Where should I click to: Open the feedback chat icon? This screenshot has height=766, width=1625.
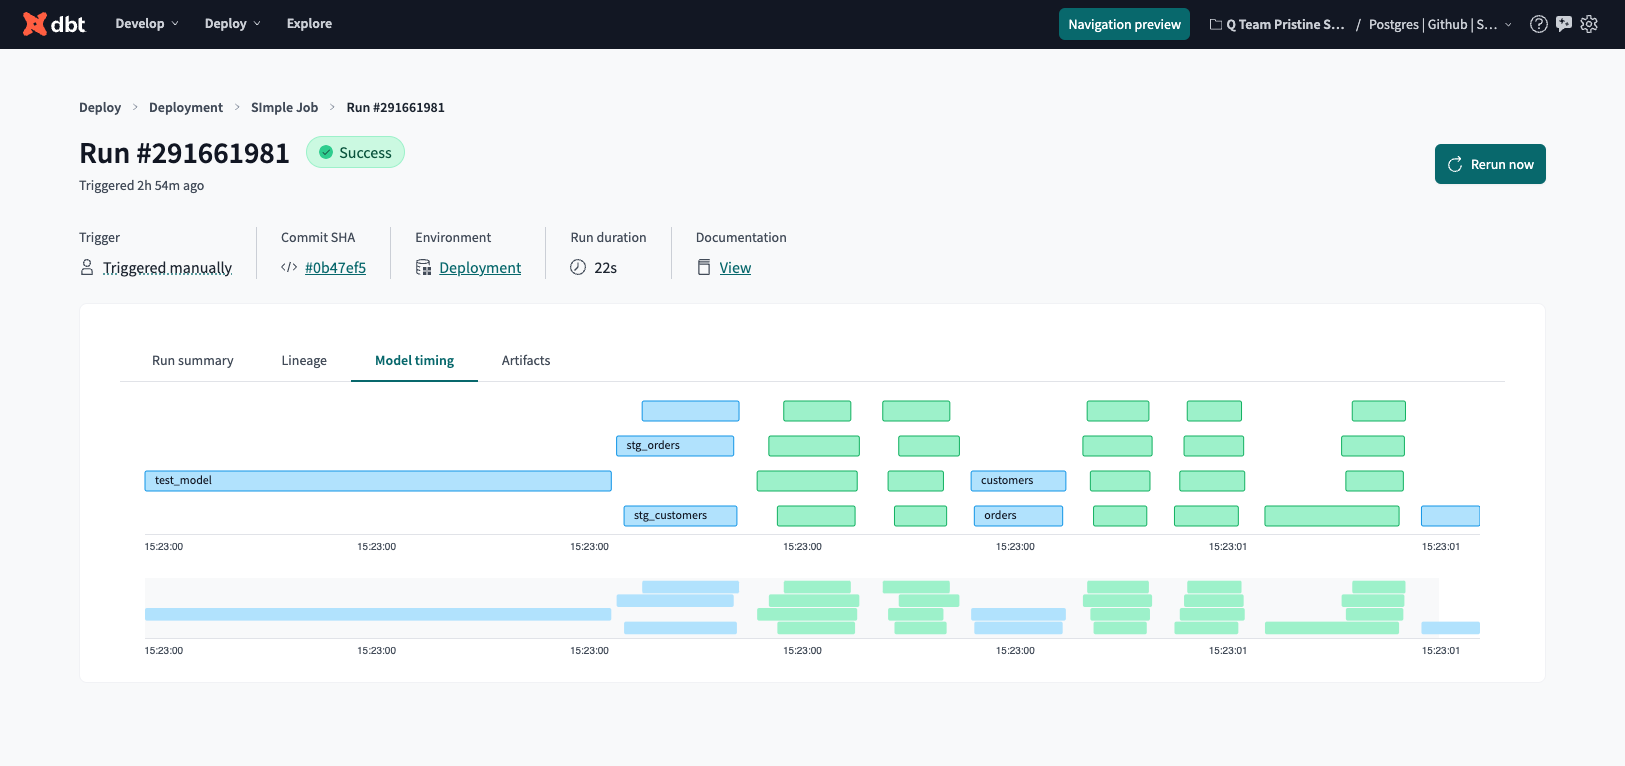(x=1564, y=24)
